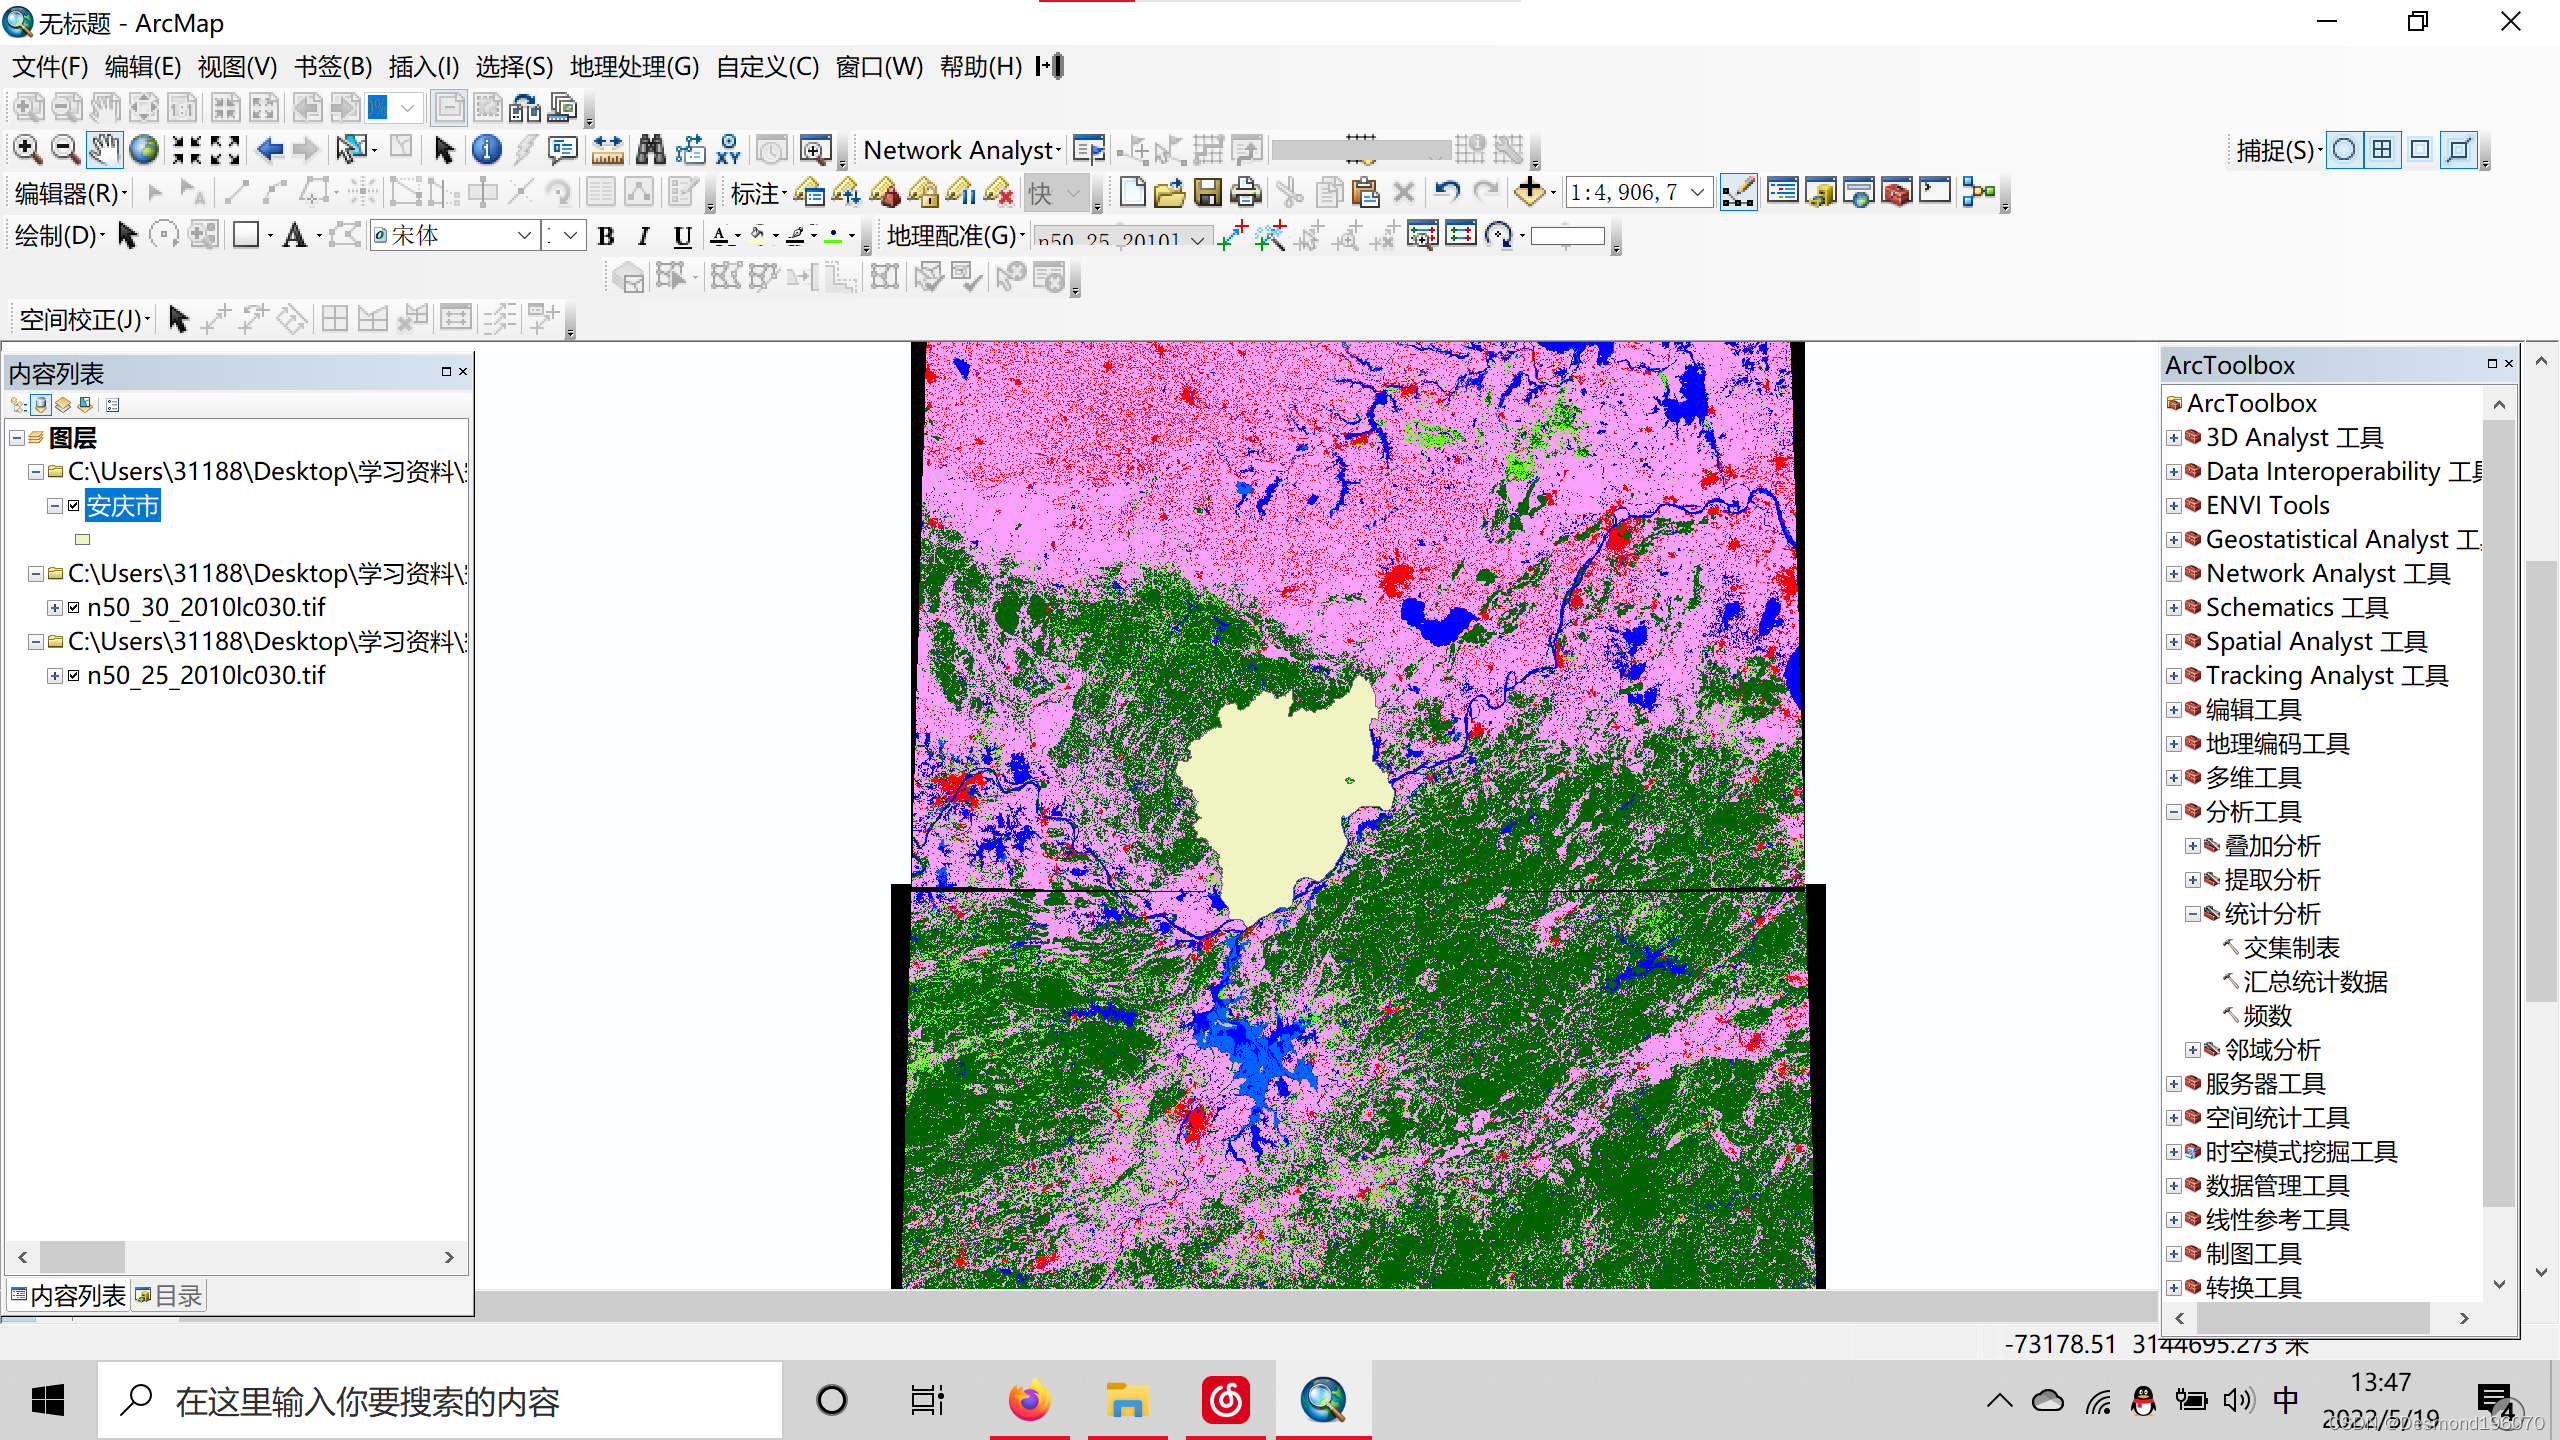Image resolution: width=2560 pixels, height=1440 pixels.
Task: Open the map scale dropdown
Action: [1697, 192]
